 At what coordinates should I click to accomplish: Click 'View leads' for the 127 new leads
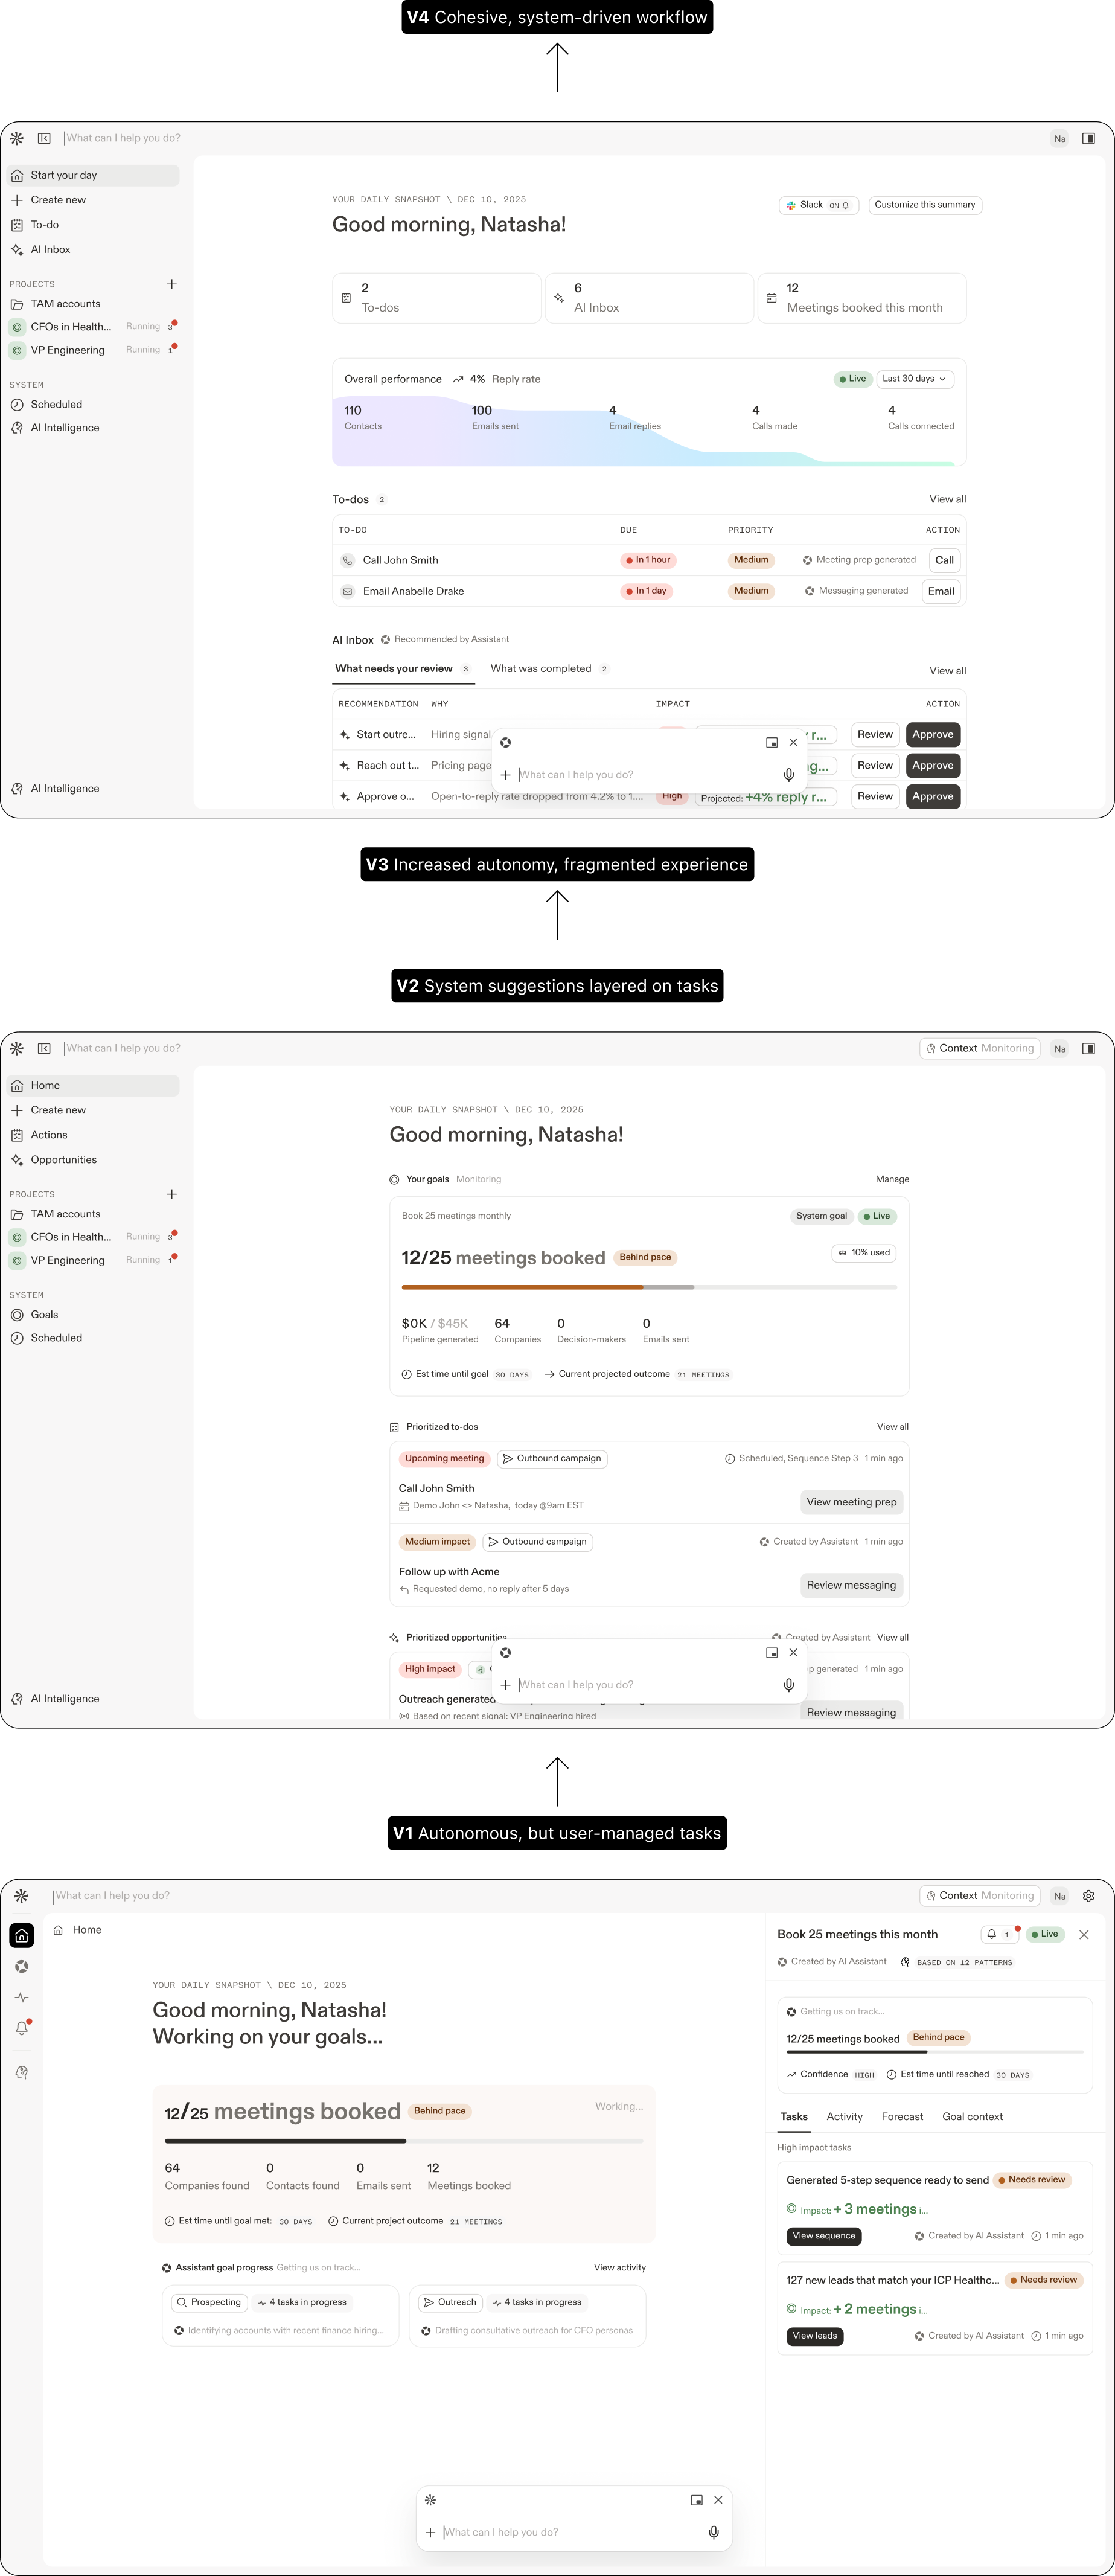[814, 2336]
